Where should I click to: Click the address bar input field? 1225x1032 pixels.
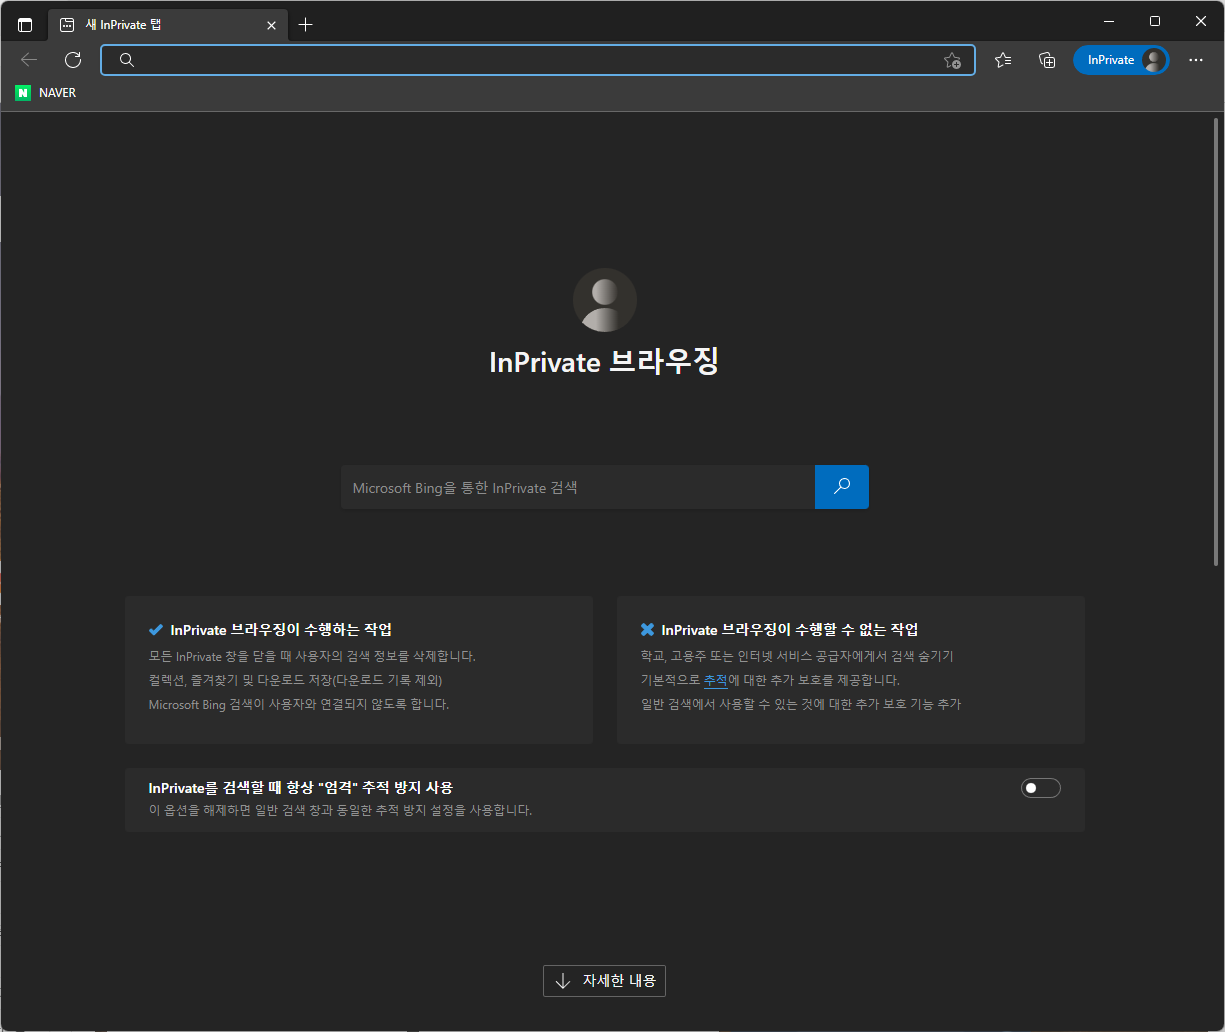pos(538,60)
